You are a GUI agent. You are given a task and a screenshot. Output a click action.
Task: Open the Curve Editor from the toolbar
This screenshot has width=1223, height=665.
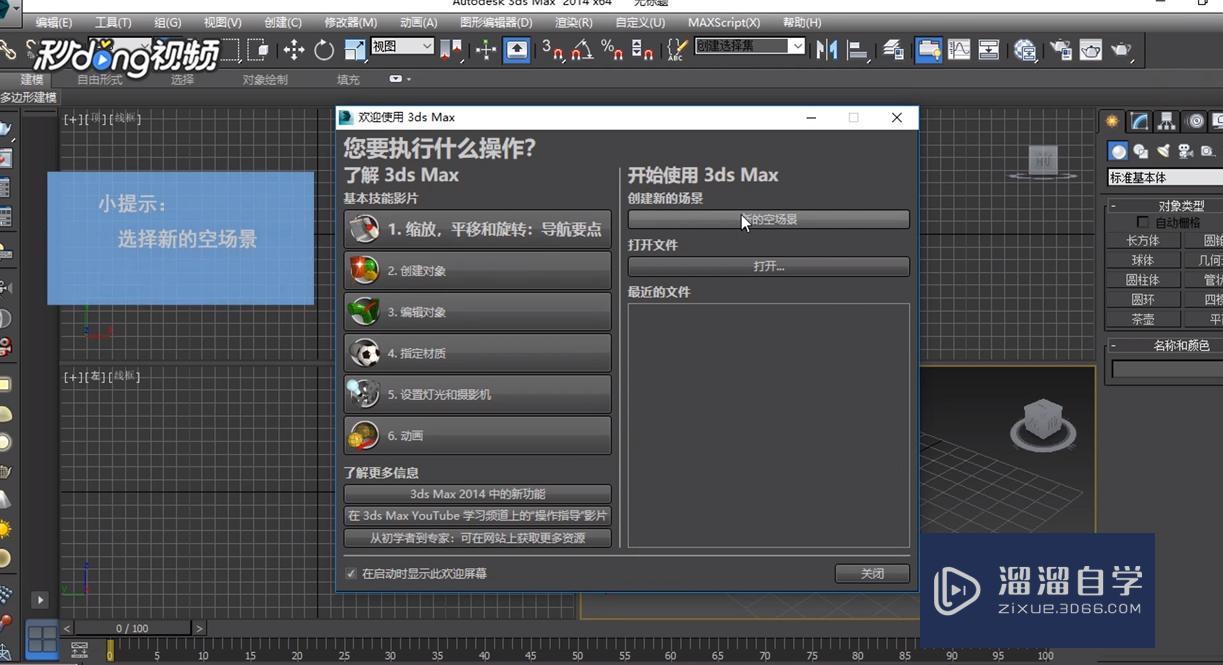(959, 49)
